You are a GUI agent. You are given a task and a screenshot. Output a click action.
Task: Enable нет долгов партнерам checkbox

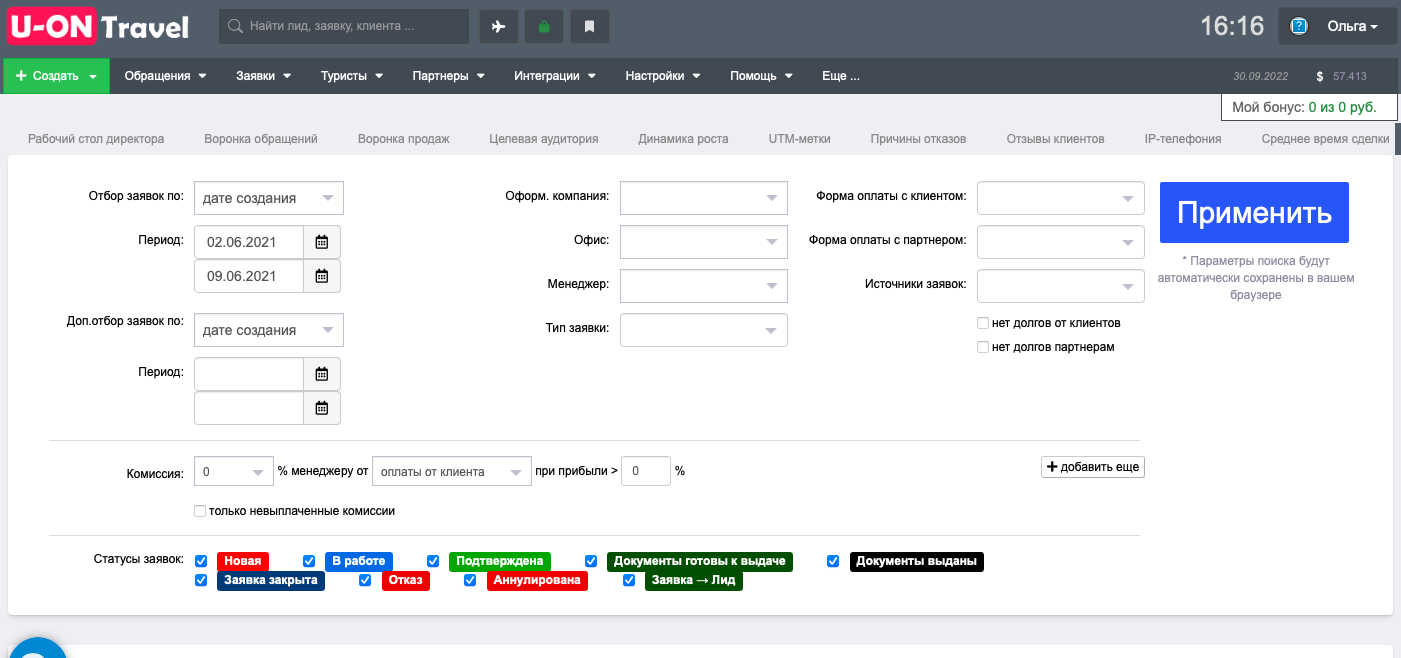click(983, 347)
